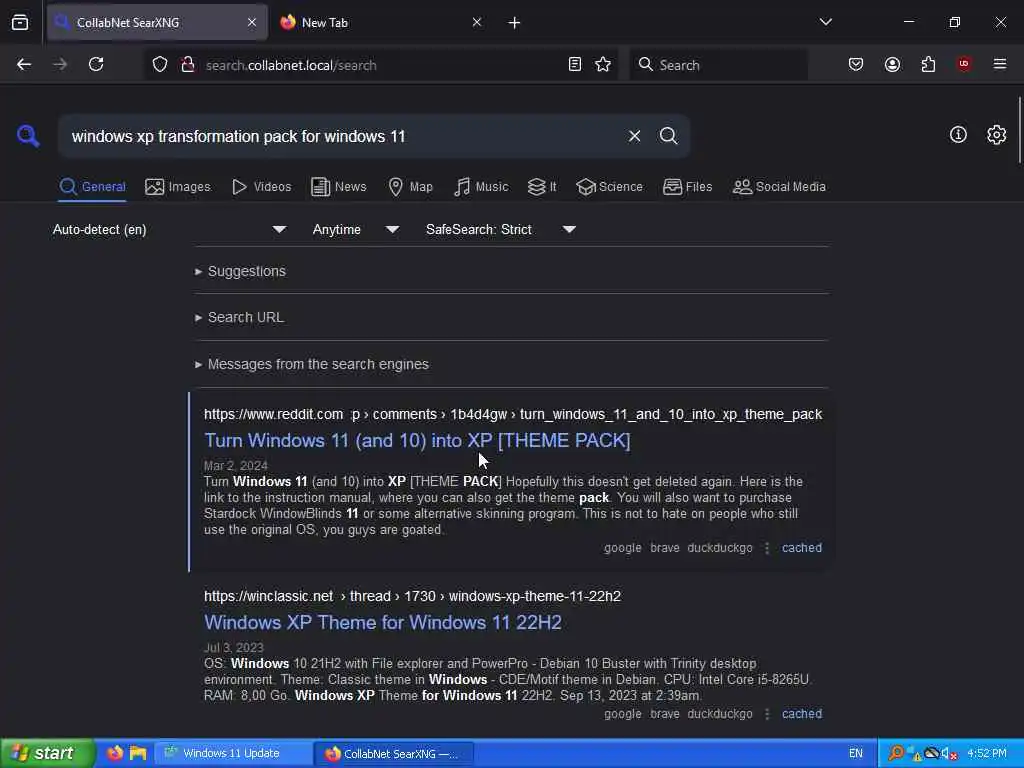The image size is (1024, 768).
Task: Open tracking protection shield icon
Action: [160, 65]
